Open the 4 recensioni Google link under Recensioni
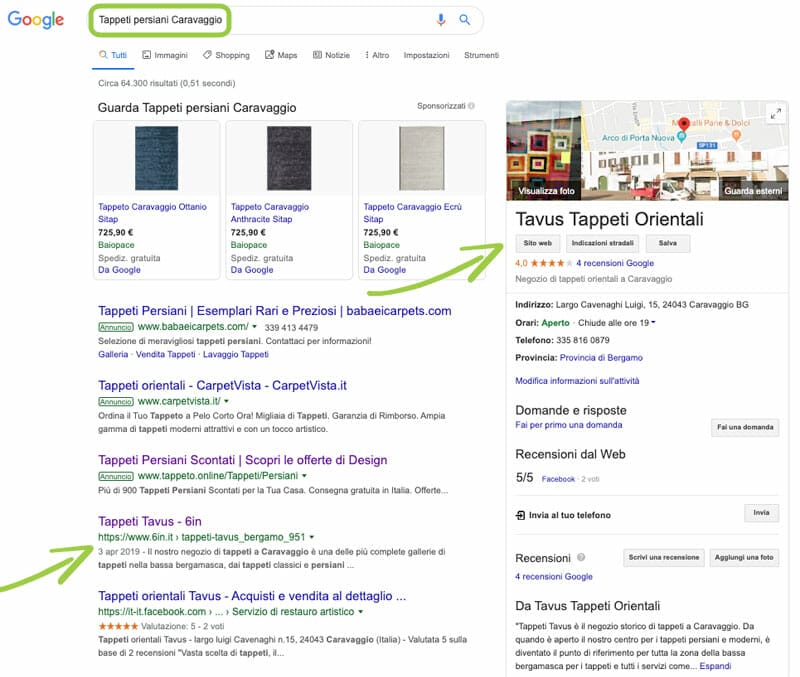Screen dimensions: 800x677 tap(554, 576)
